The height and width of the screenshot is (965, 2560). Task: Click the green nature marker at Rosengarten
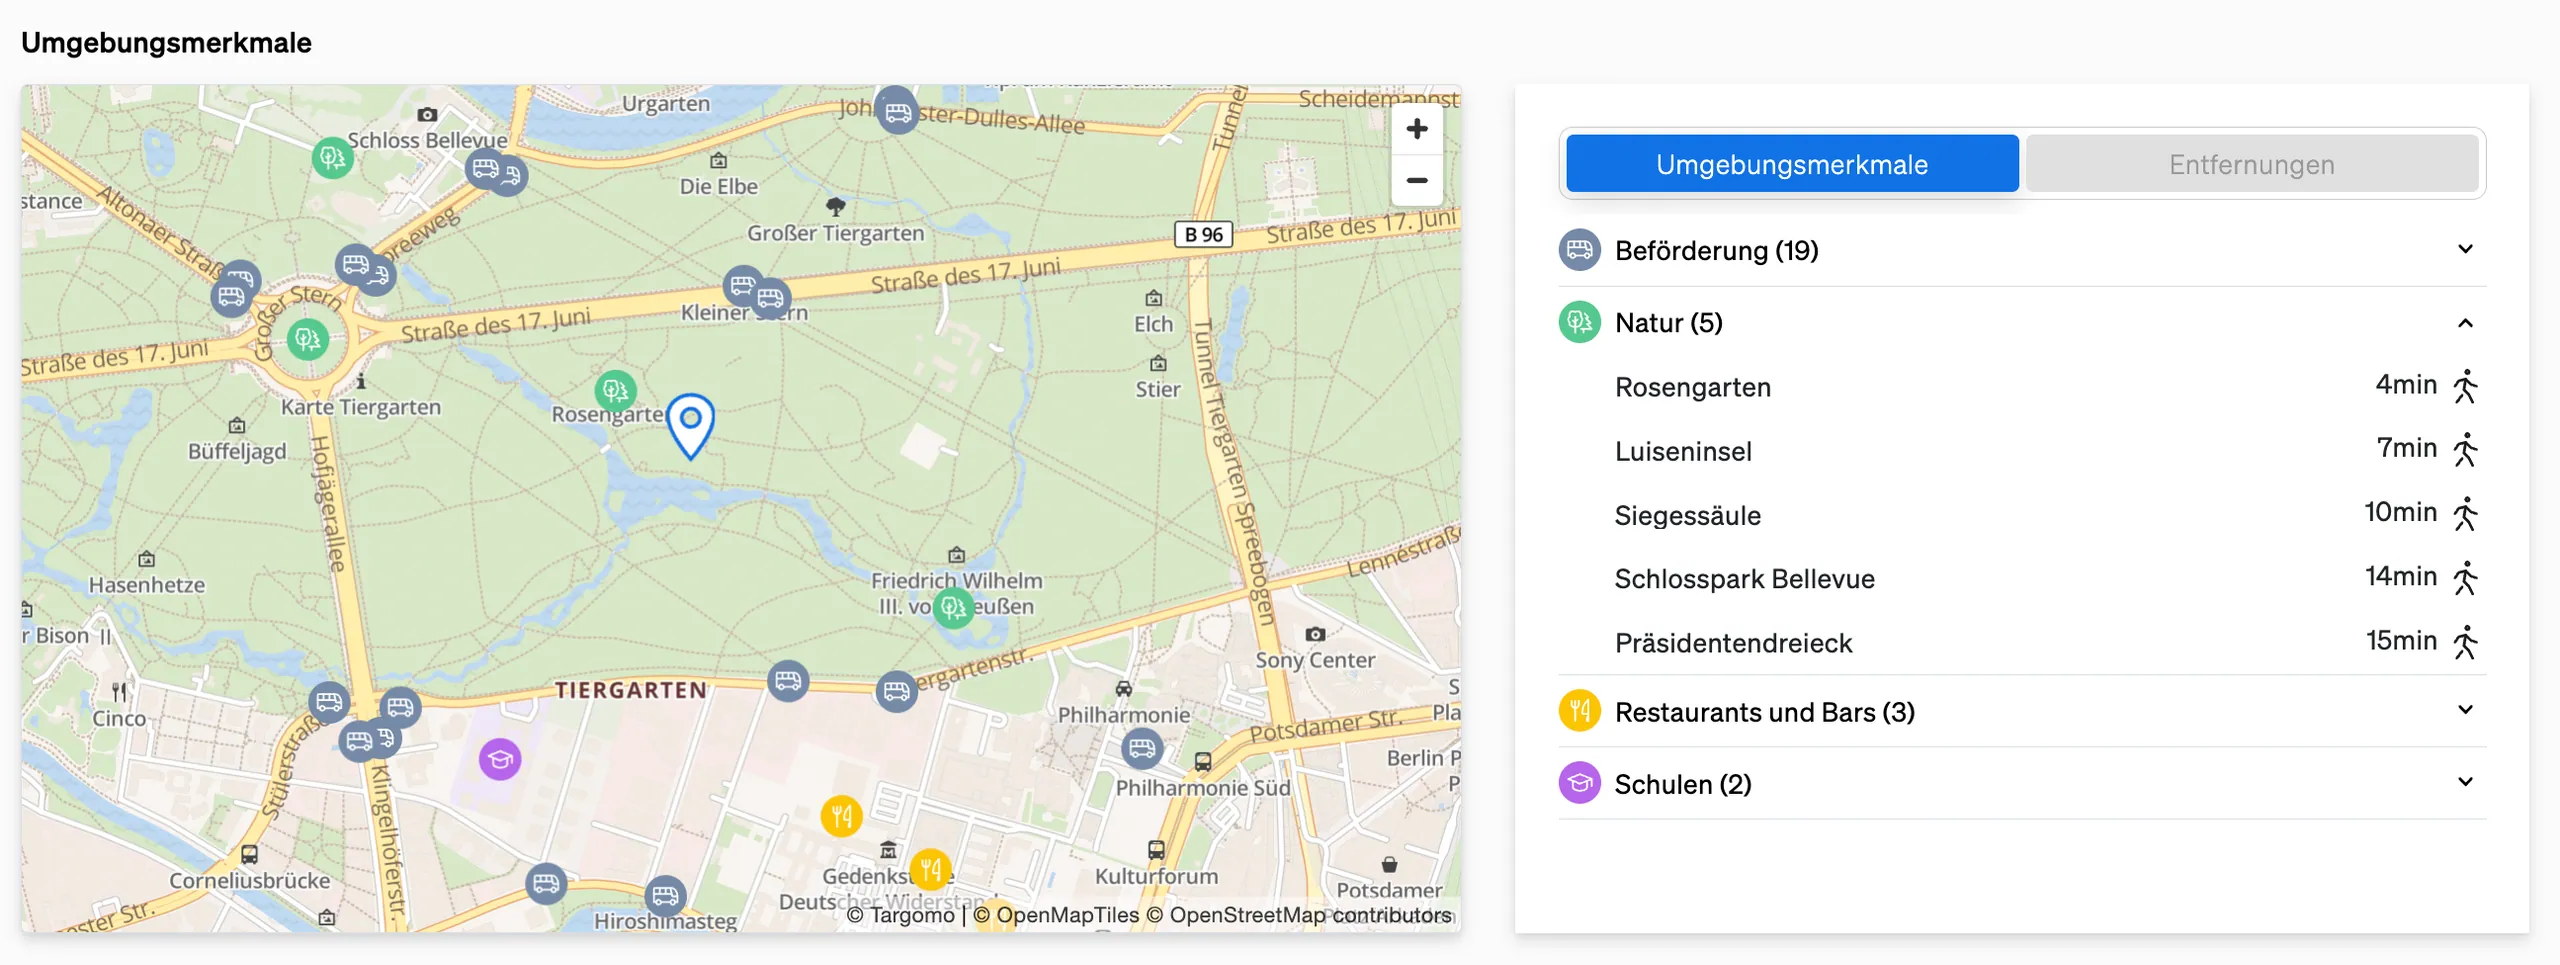pyautogui.click(x=615, y=390)
